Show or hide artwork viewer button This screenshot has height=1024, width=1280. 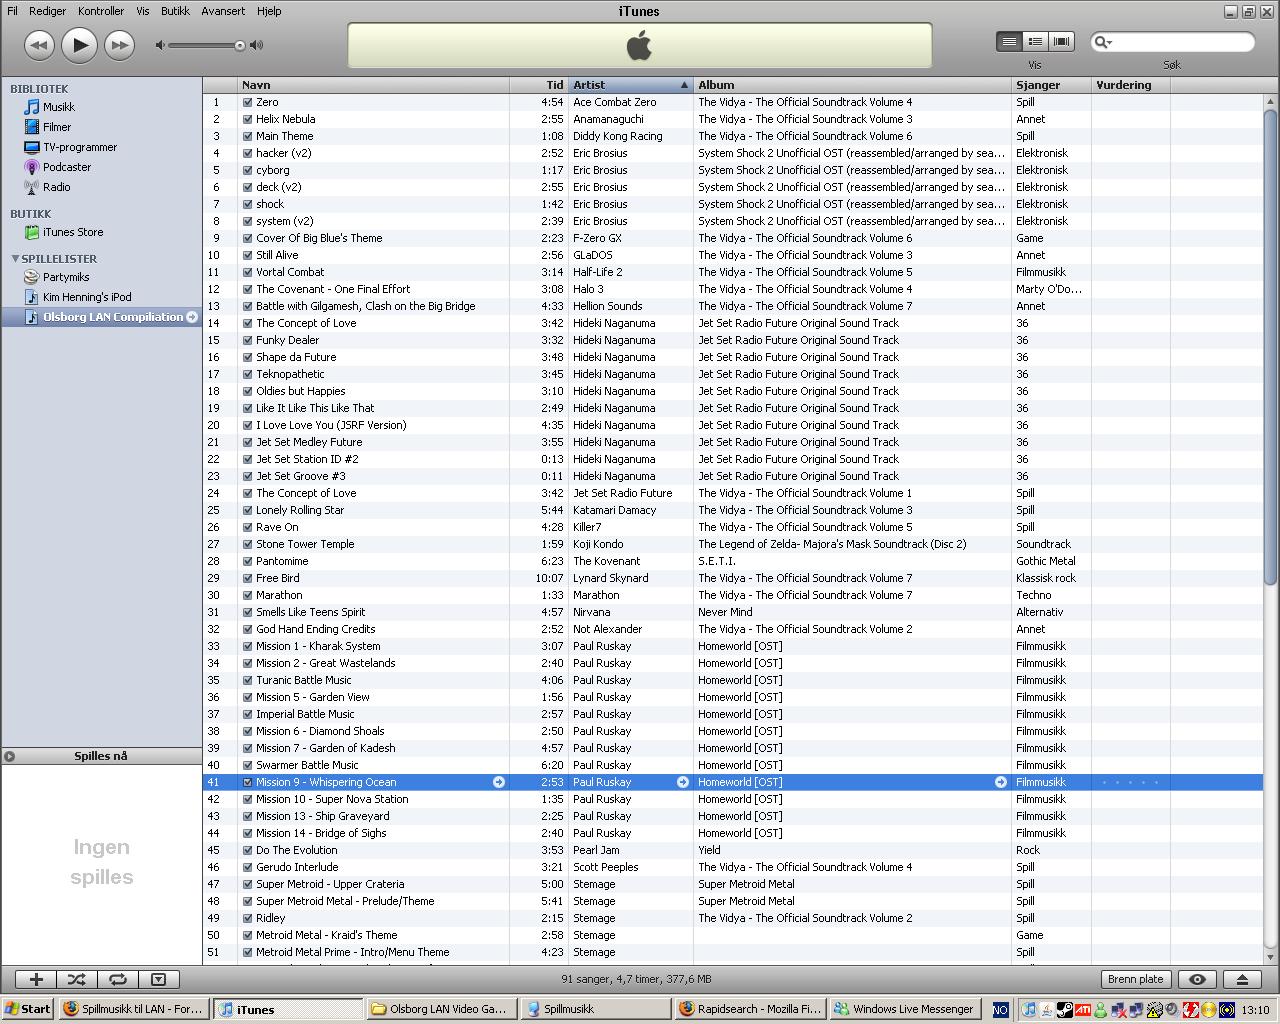pos(158,979)
